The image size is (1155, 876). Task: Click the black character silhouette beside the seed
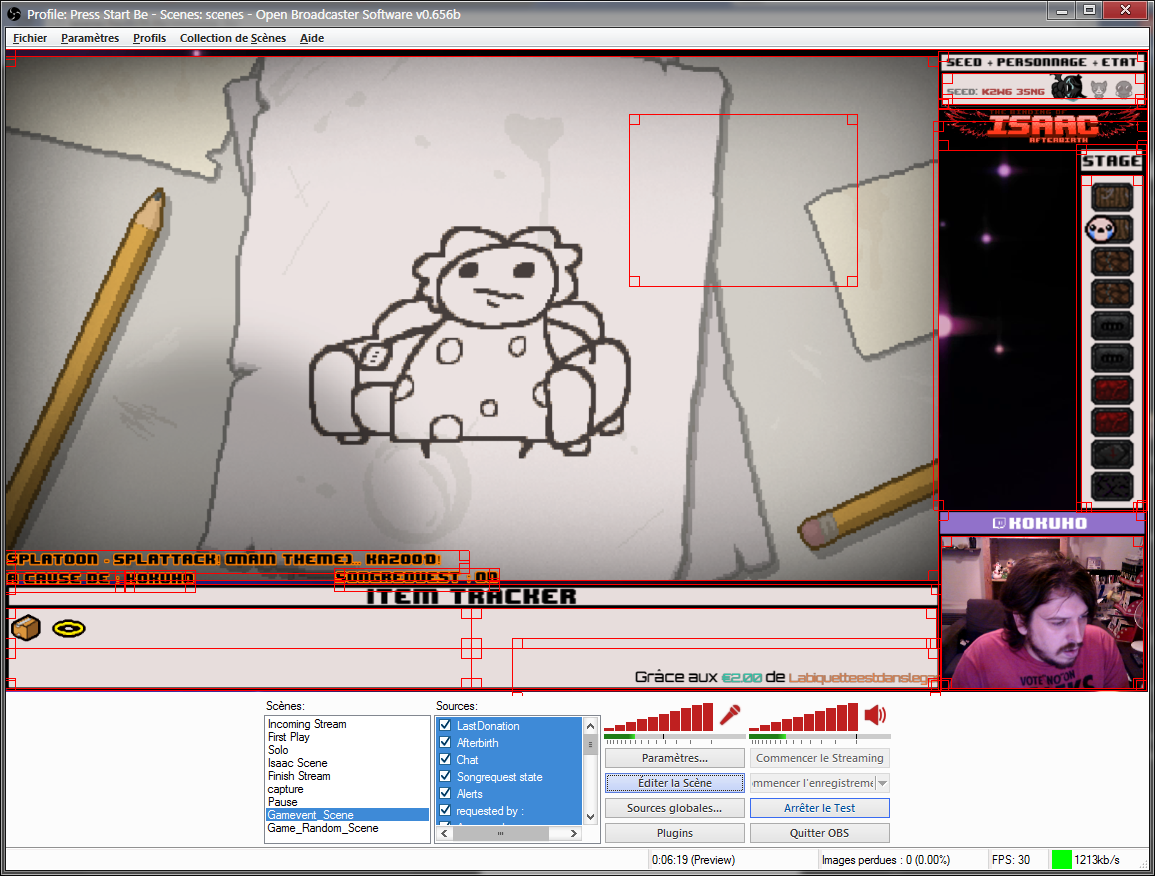[1068, 87]
